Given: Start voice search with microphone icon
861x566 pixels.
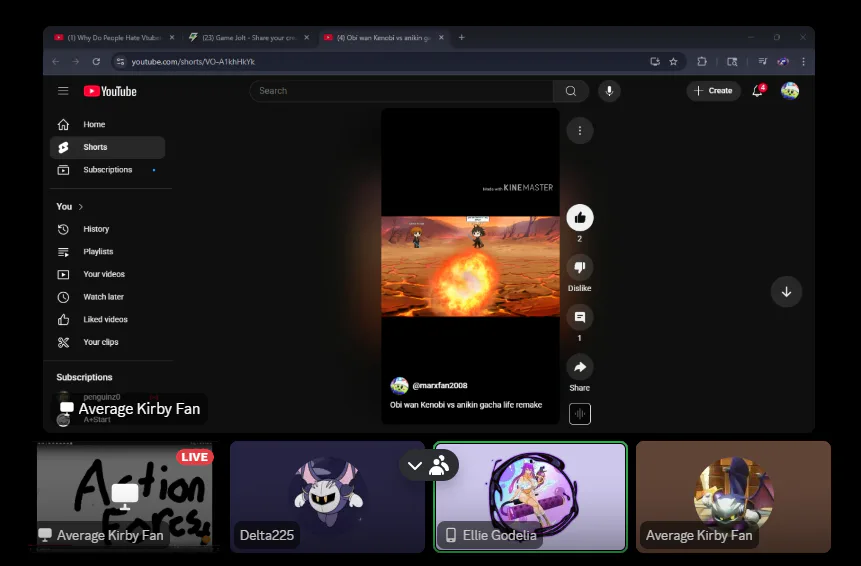Looking at the screenshot, I should click(609, 91).
